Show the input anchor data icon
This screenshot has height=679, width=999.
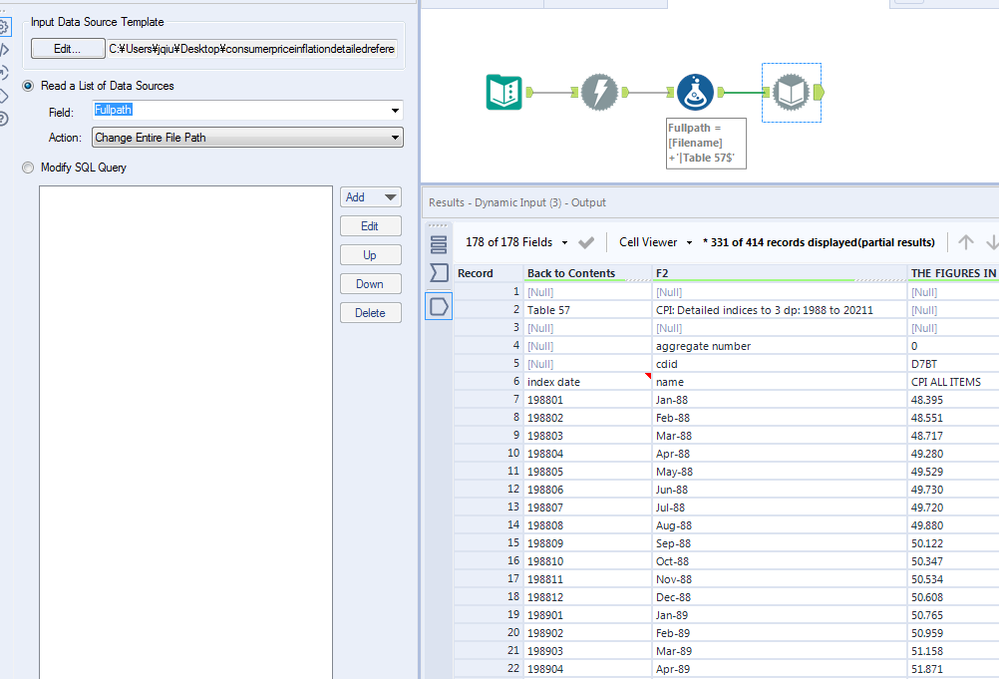(x=438, y=273)
